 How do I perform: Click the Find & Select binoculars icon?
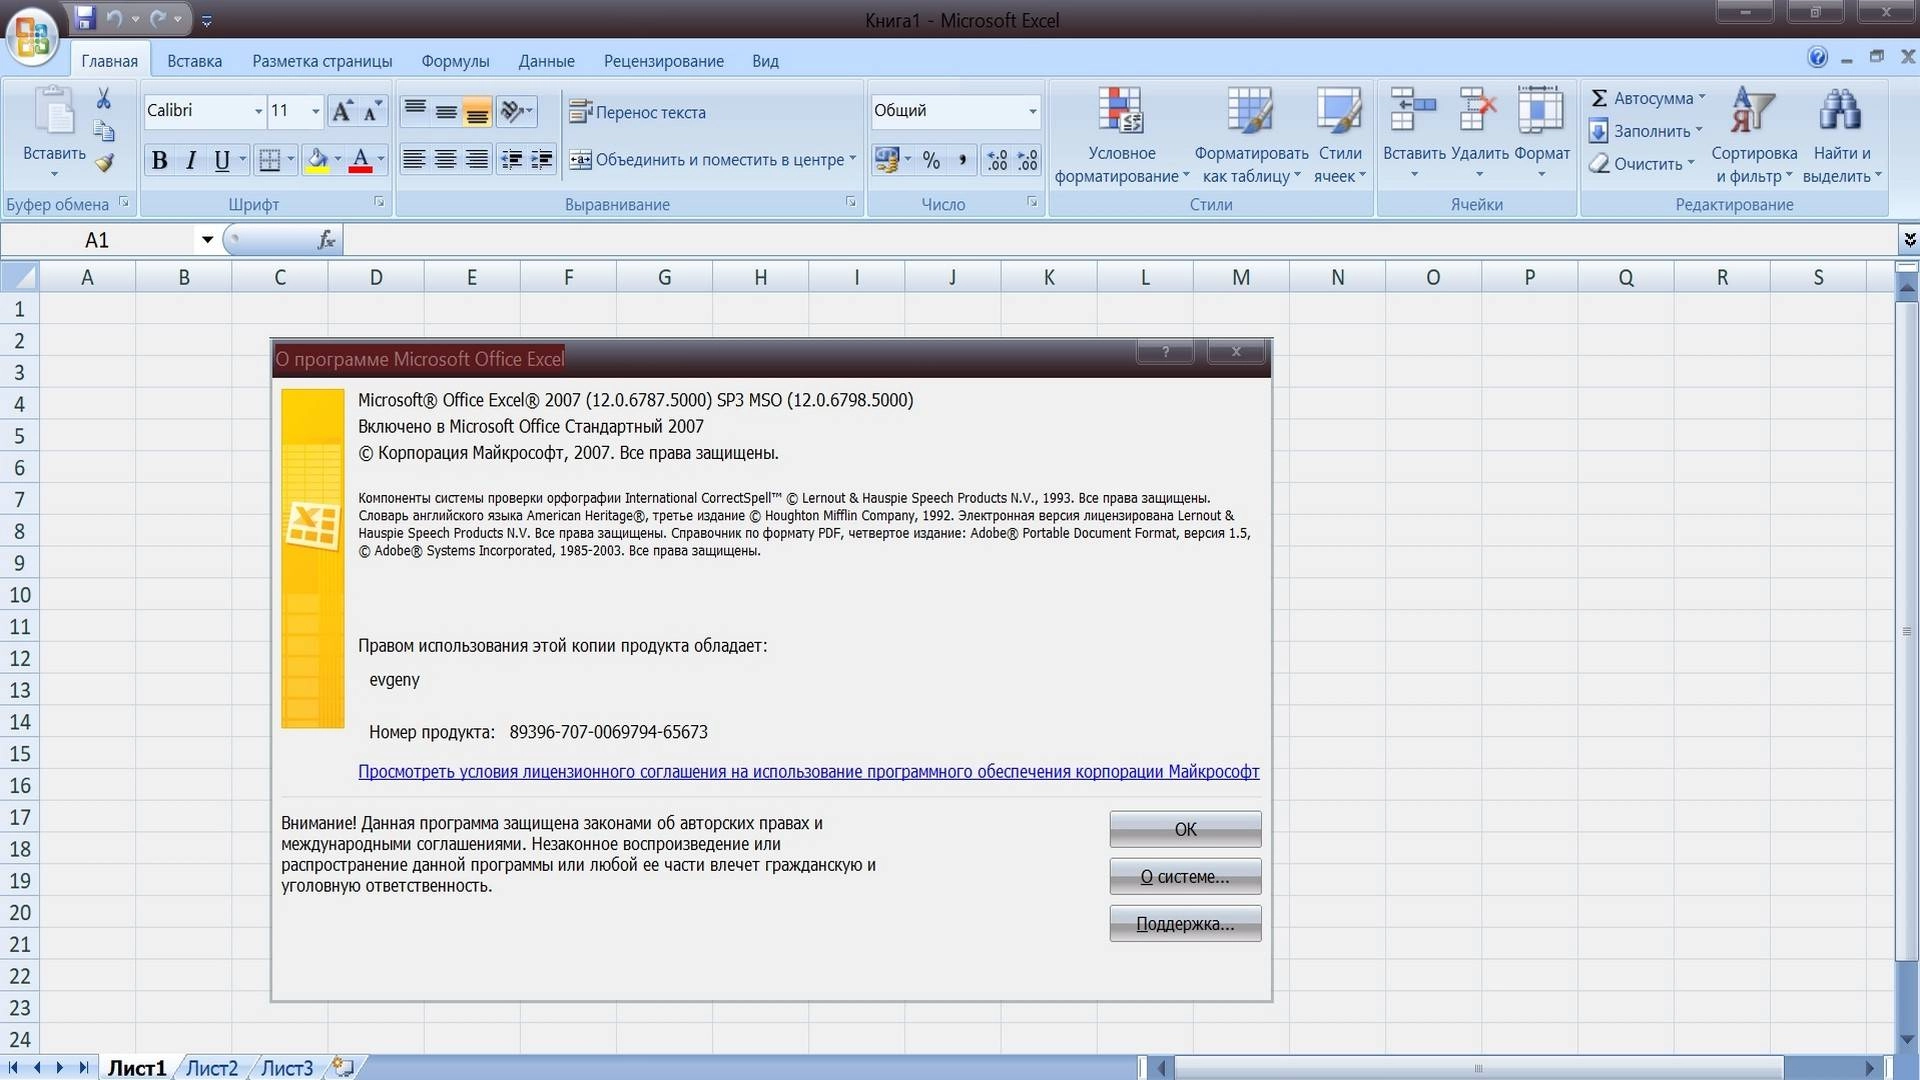coord(1840,110)
